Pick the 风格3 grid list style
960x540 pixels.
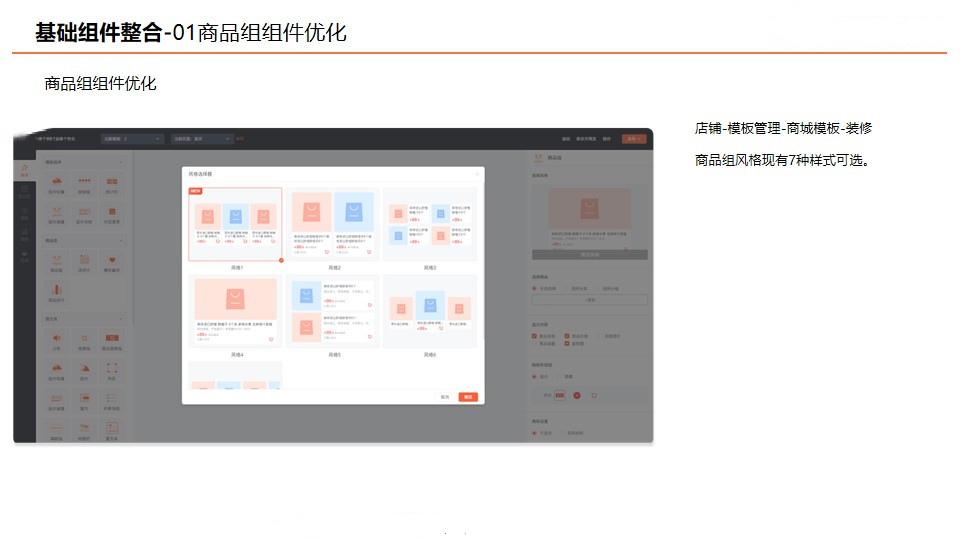tap(429, 224)
